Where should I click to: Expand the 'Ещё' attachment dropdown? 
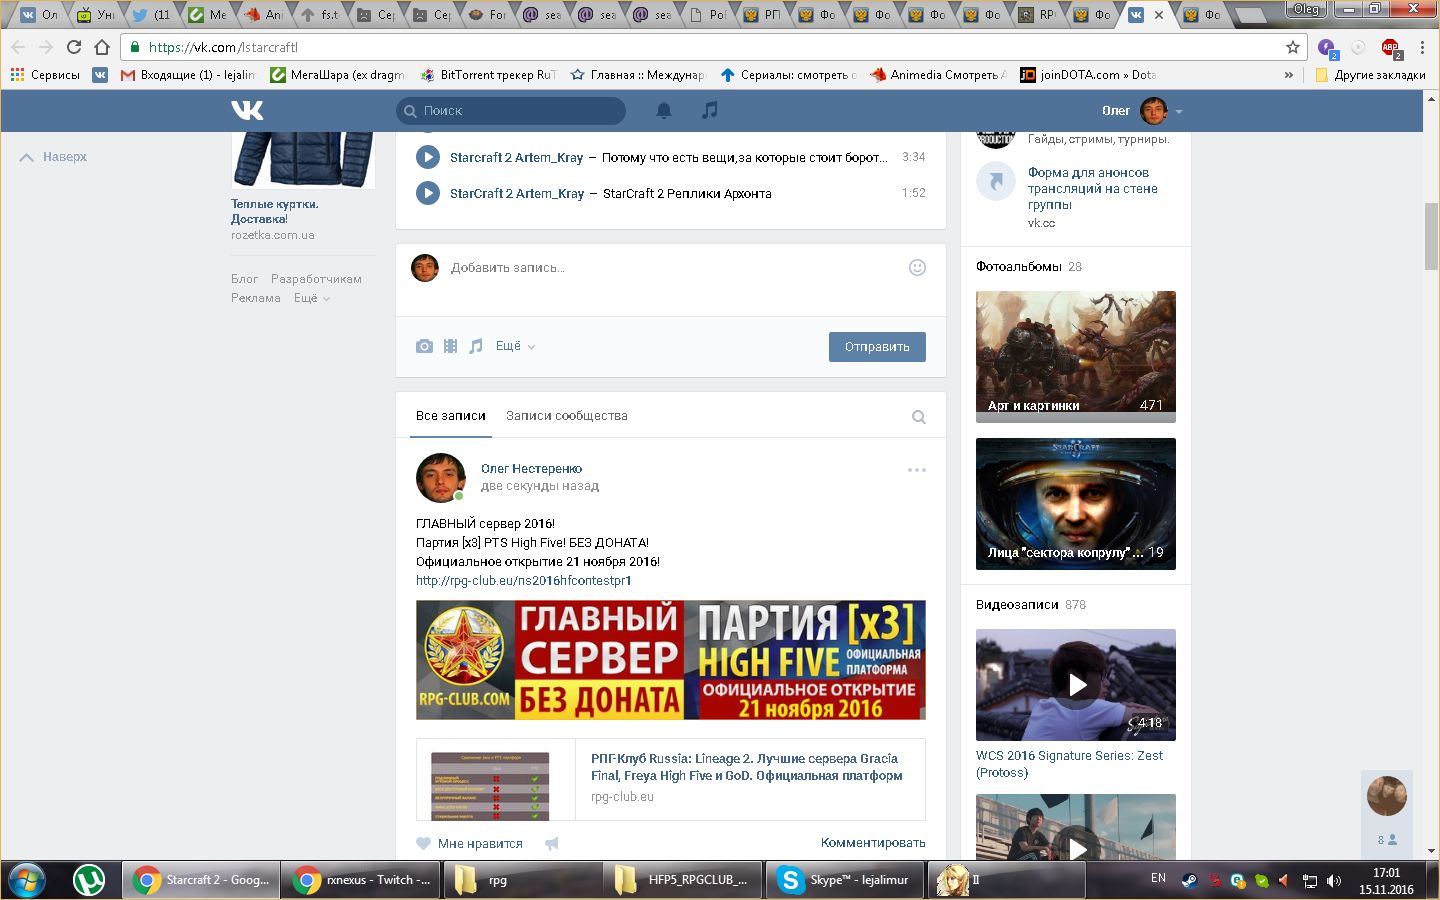(x=516, y=346)
